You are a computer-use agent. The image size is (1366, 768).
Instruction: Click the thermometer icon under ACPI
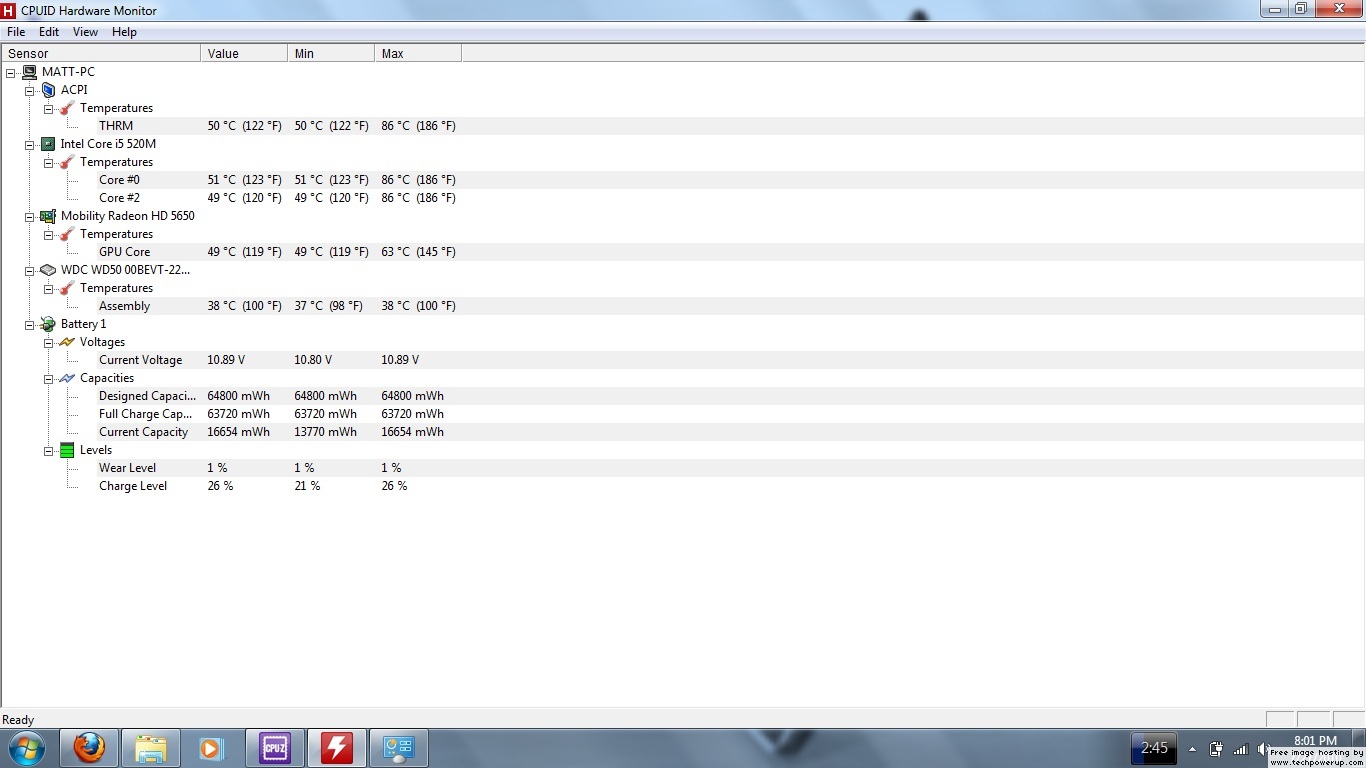pyautogui.click(x=67, y=108)
